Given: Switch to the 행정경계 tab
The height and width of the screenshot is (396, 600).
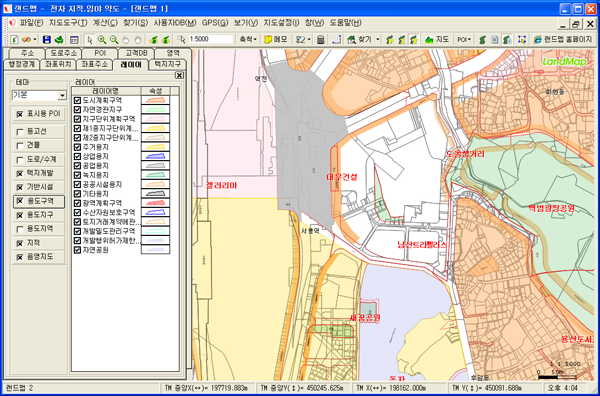Looking at the screenshot, I should click(21, 64).
